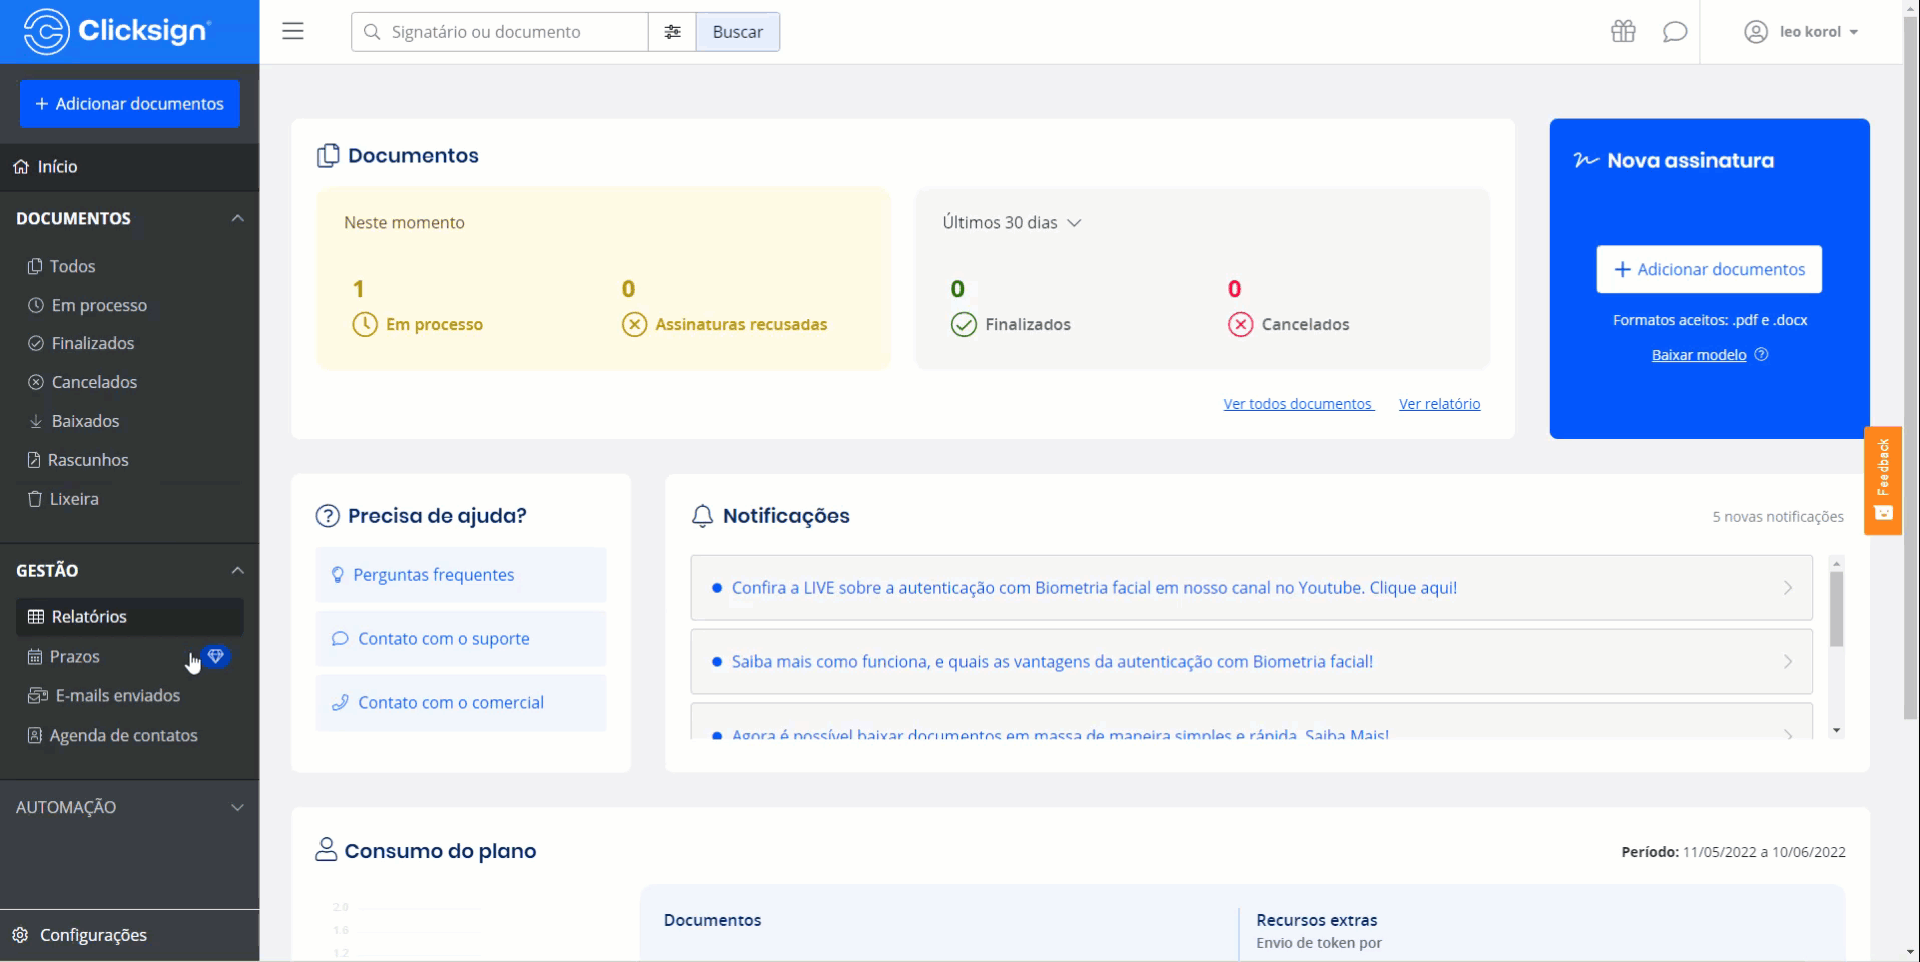Click the Nova assinatura signature icon
Viewport: 1920px width, 962px height.
pos(1586,160)
